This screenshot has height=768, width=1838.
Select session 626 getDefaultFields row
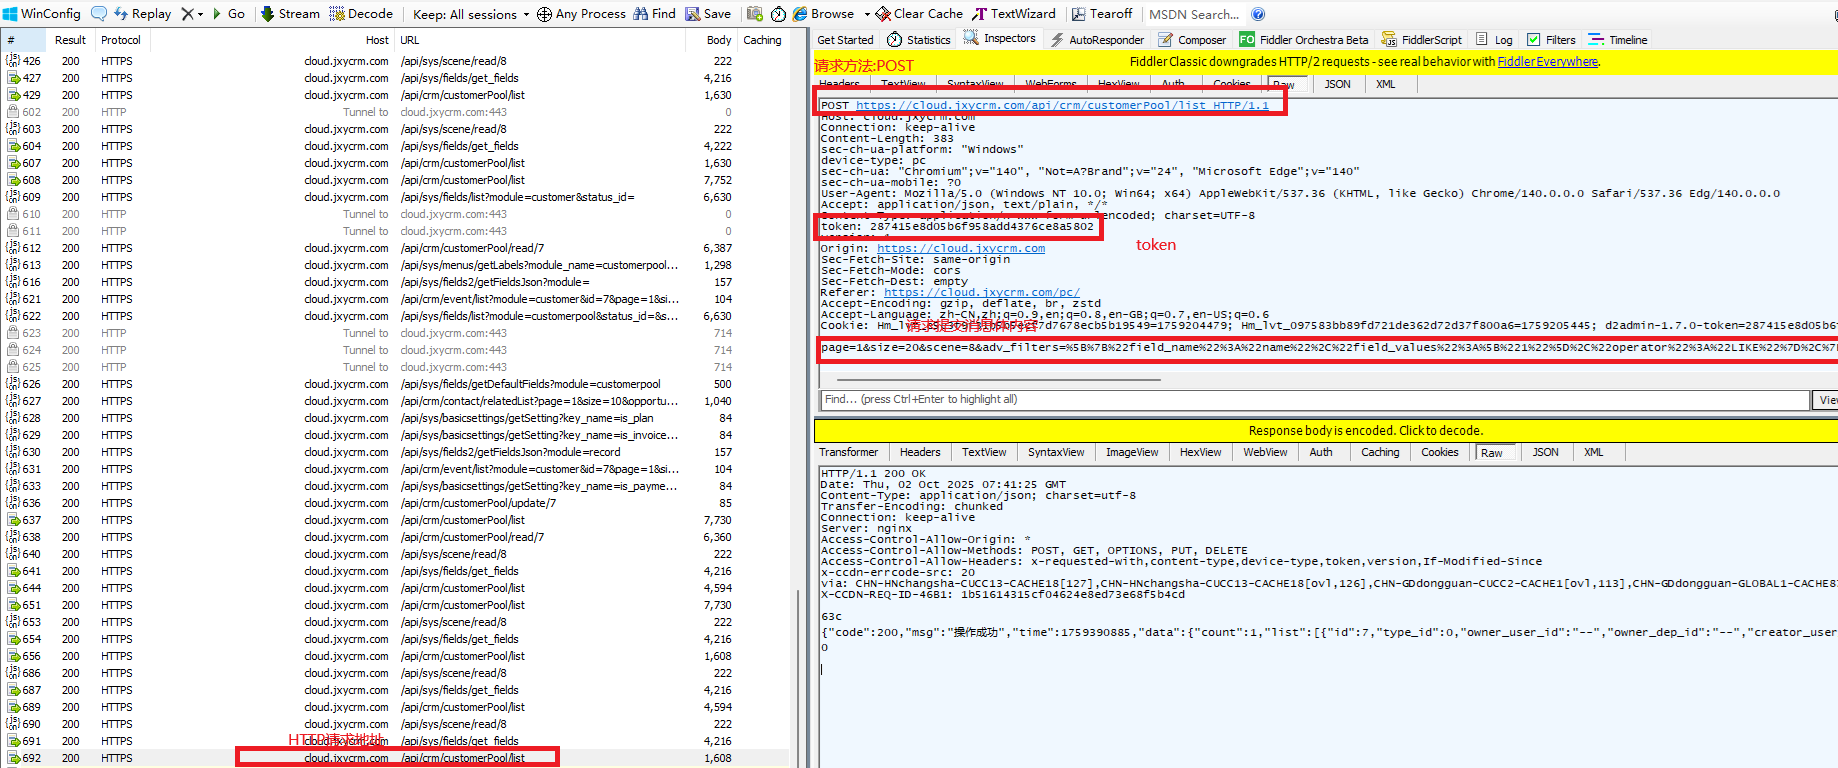(395, 384)
